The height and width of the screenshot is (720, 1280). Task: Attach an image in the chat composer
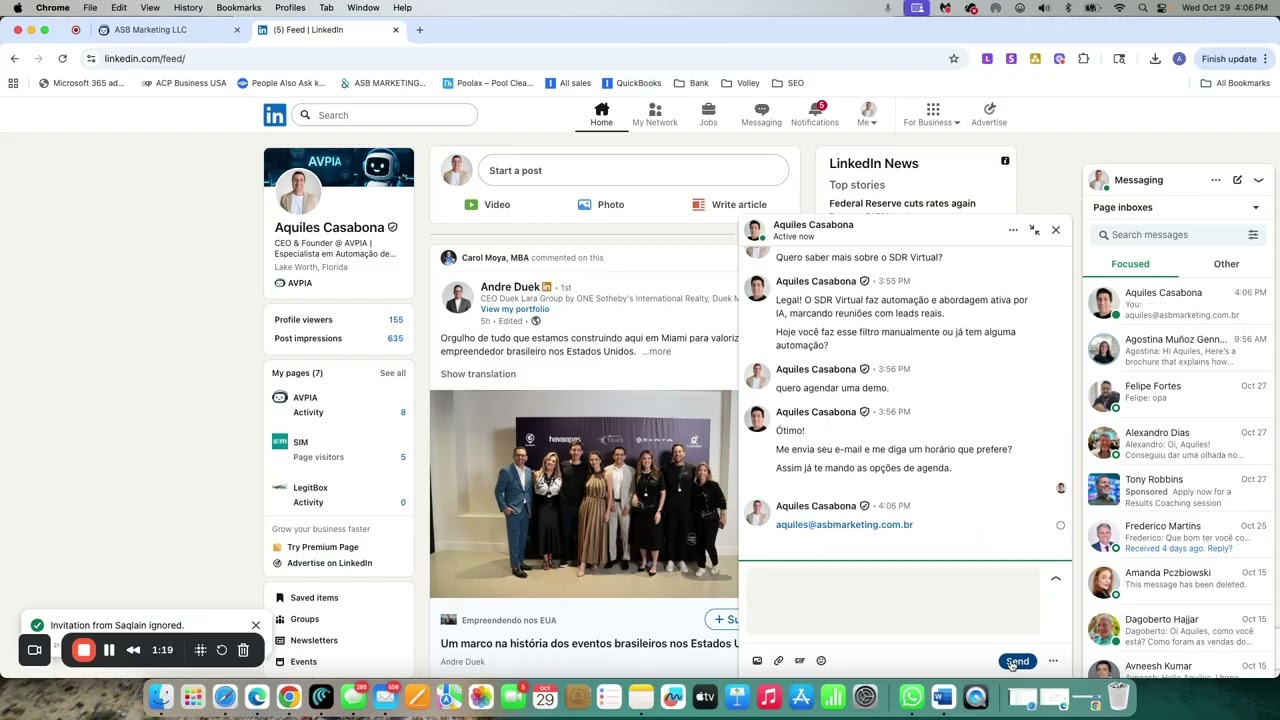coord(757,661)
